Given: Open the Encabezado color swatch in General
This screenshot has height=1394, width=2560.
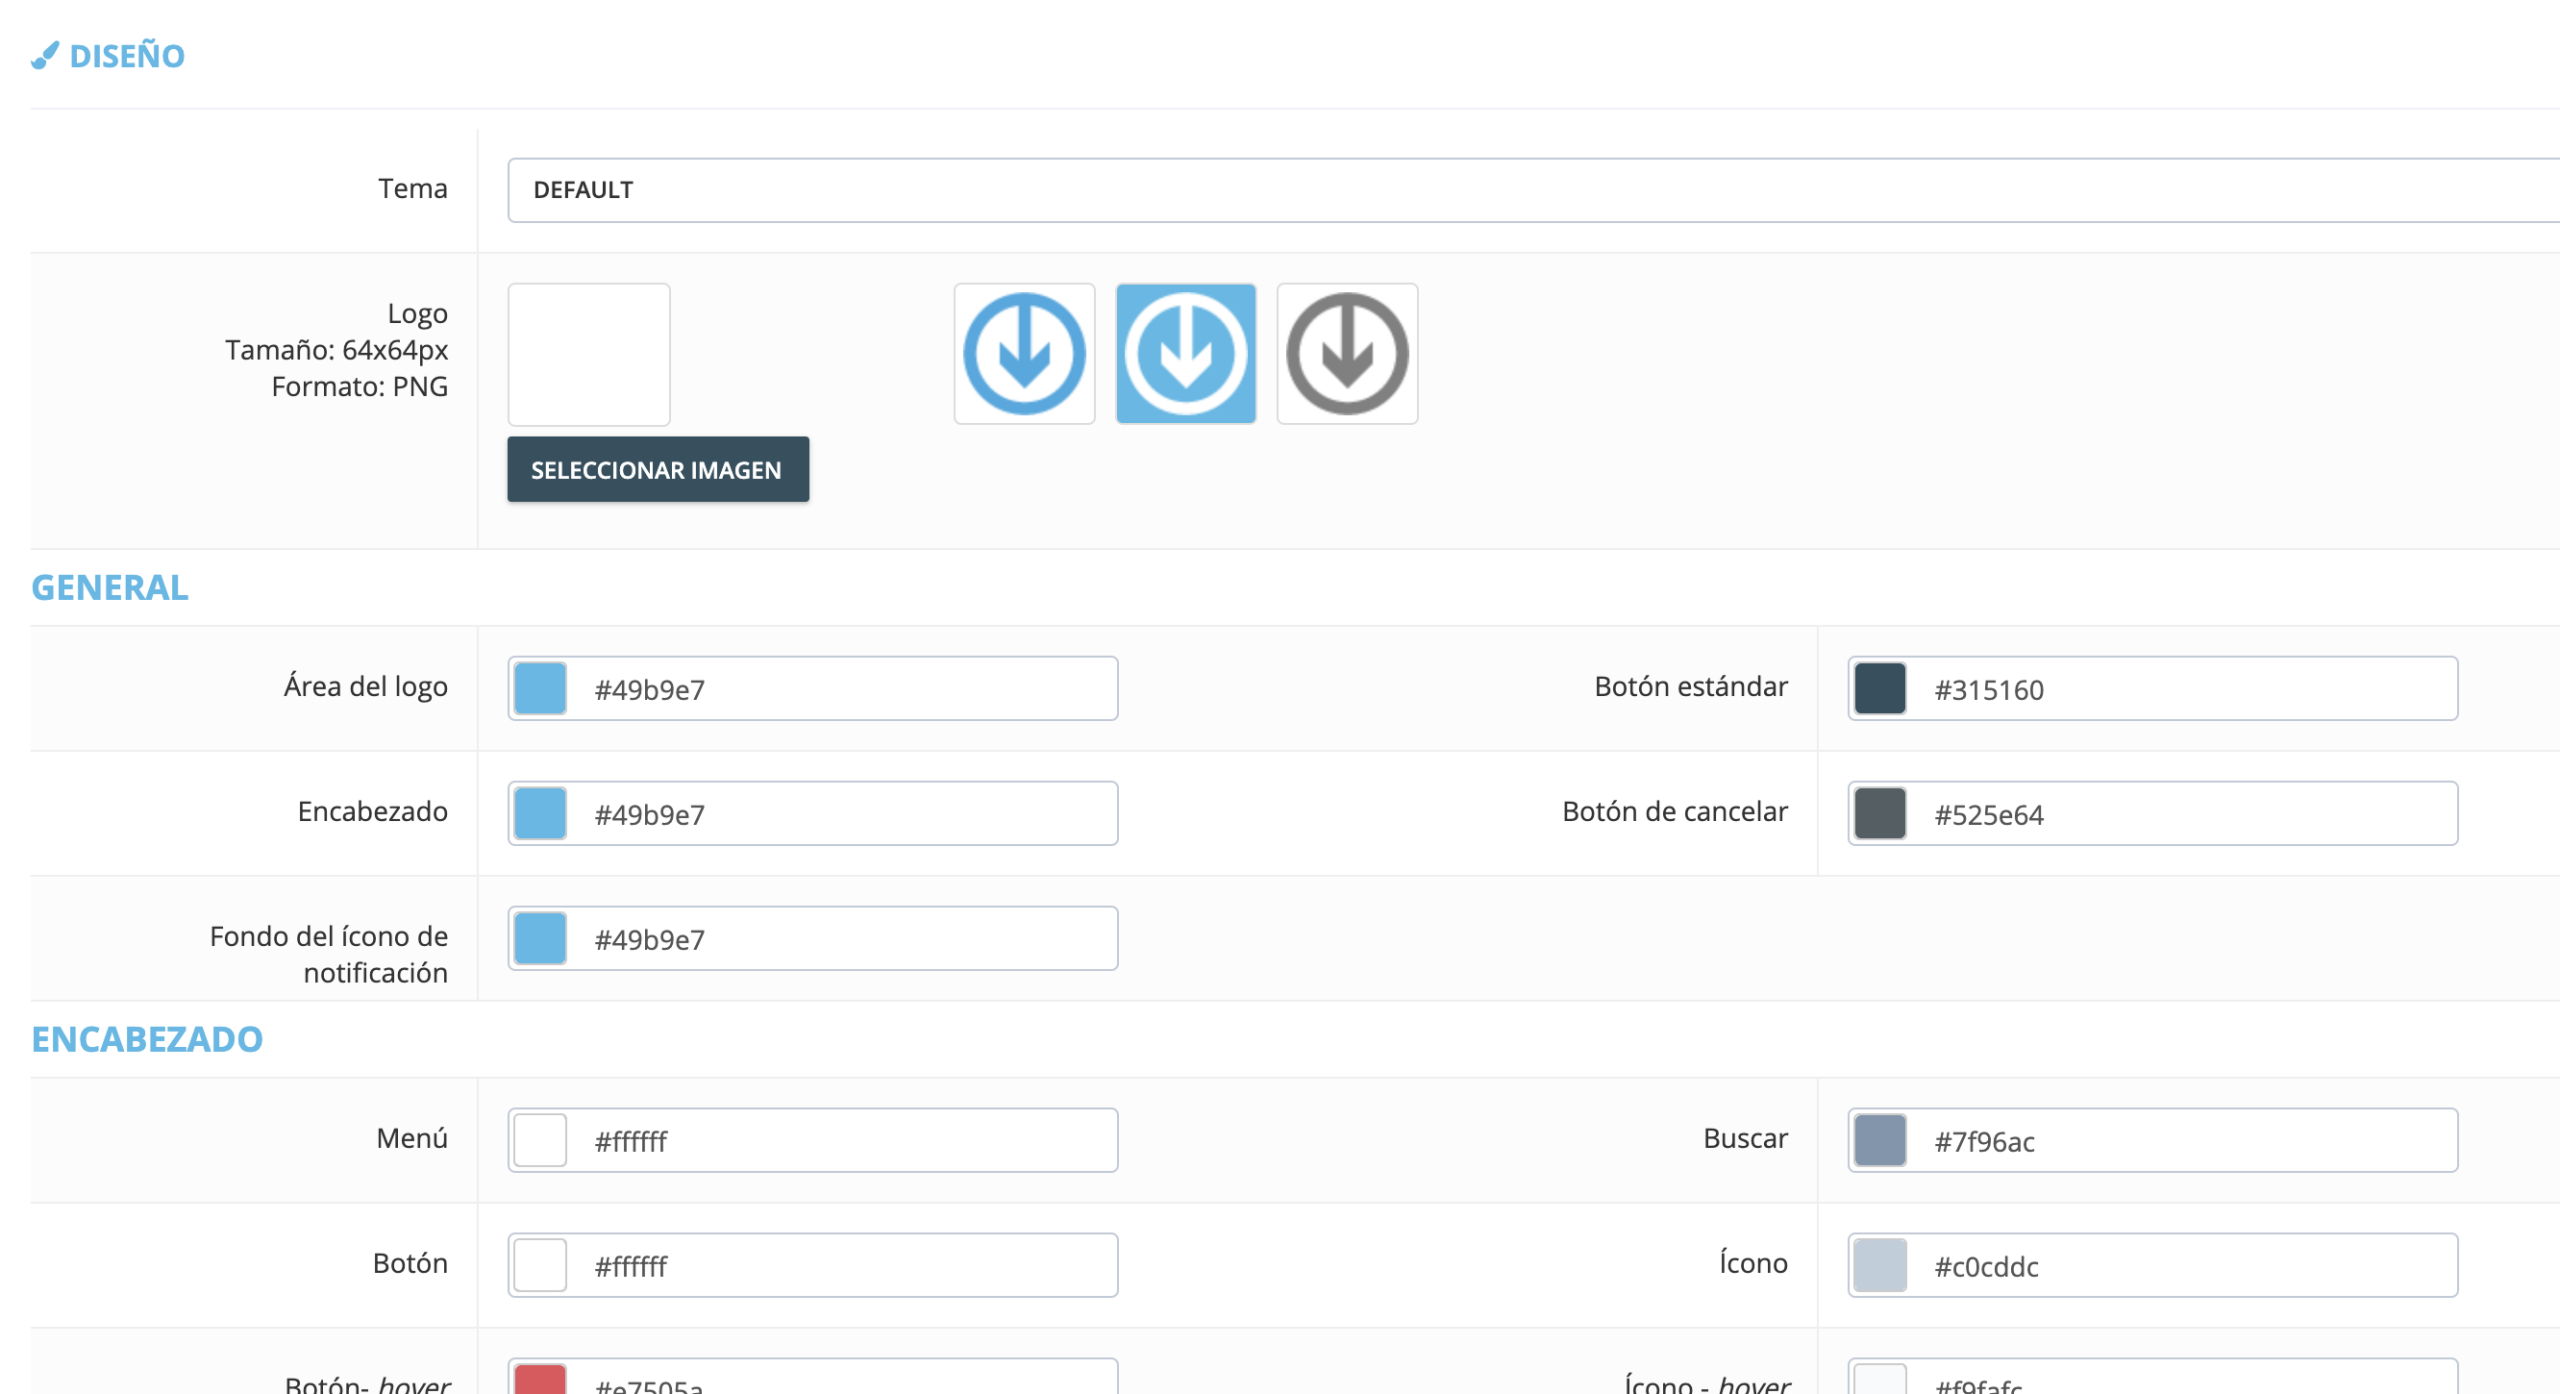Looking at the screenshot, I should click(541, 814).
